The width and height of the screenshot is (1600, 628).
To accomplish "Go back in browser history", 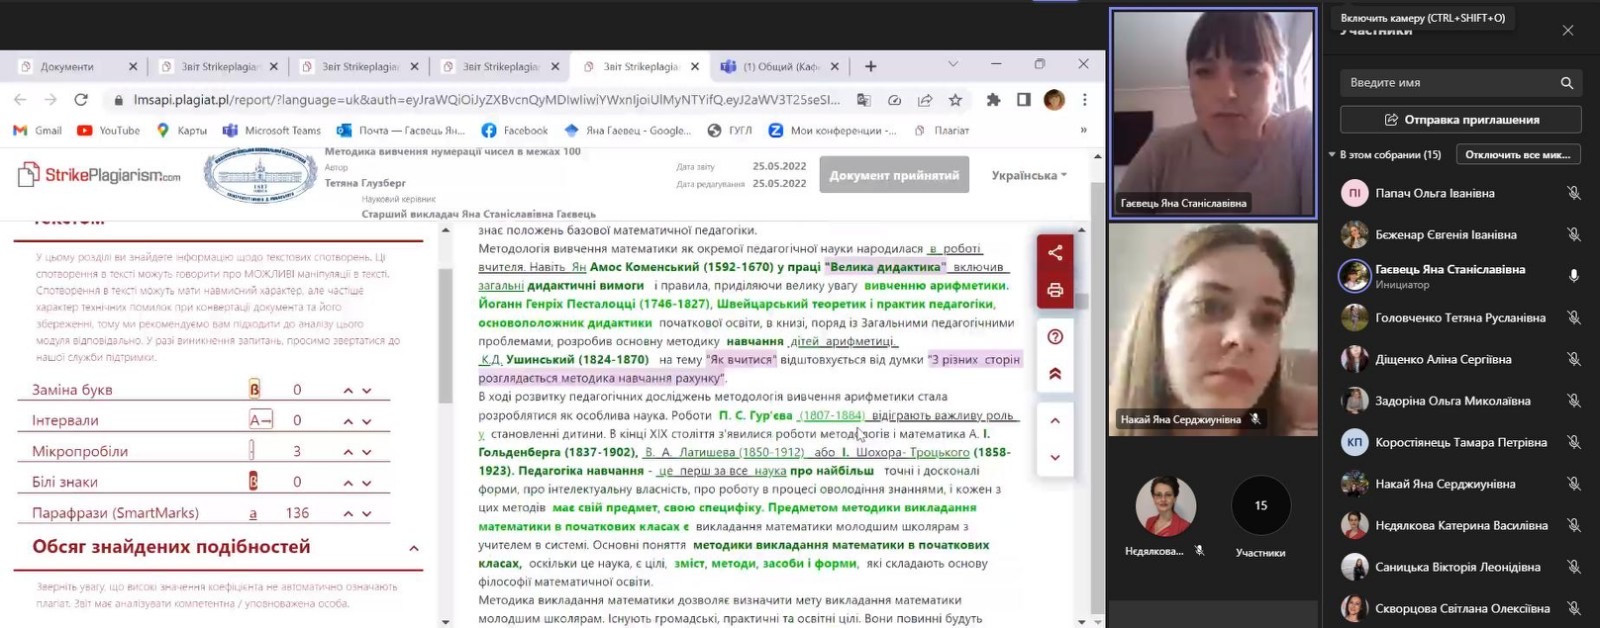I will [20, 100].
